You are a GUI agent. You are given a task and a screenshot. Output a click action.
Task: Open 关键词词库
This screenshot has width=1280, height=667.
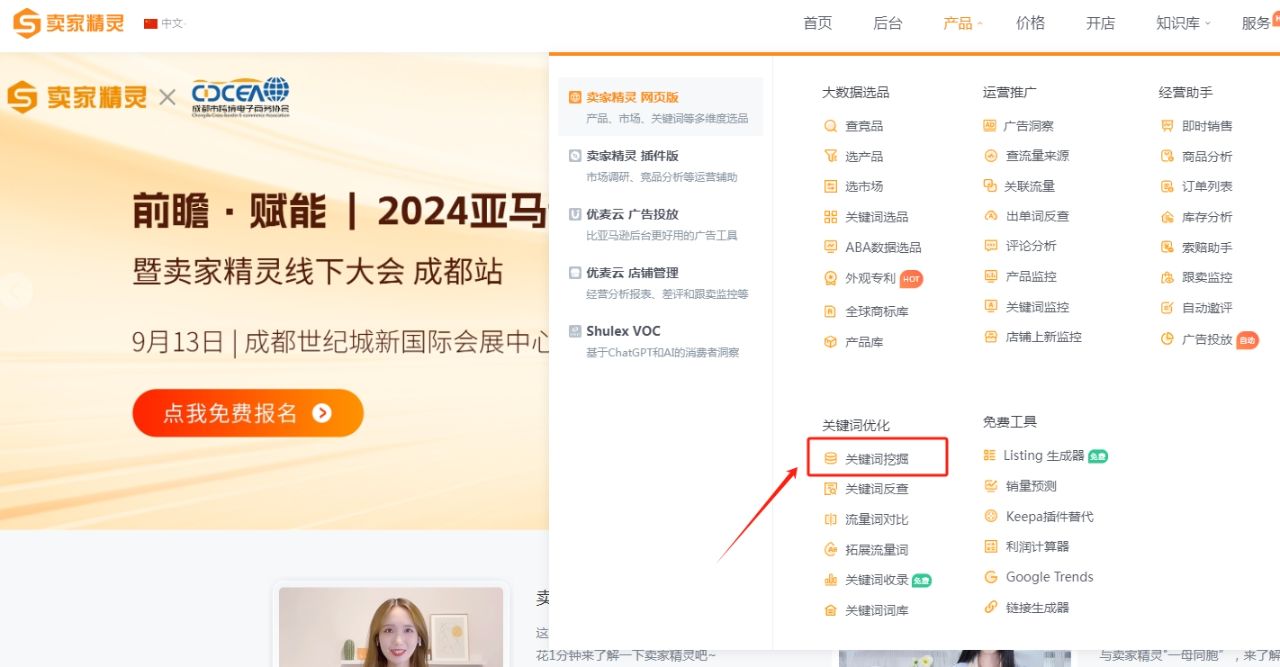click(x=877, y=610)
